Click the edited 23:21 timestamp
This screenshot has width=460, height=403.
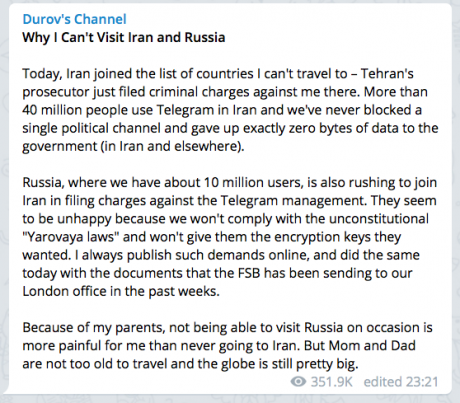point(401,382)
